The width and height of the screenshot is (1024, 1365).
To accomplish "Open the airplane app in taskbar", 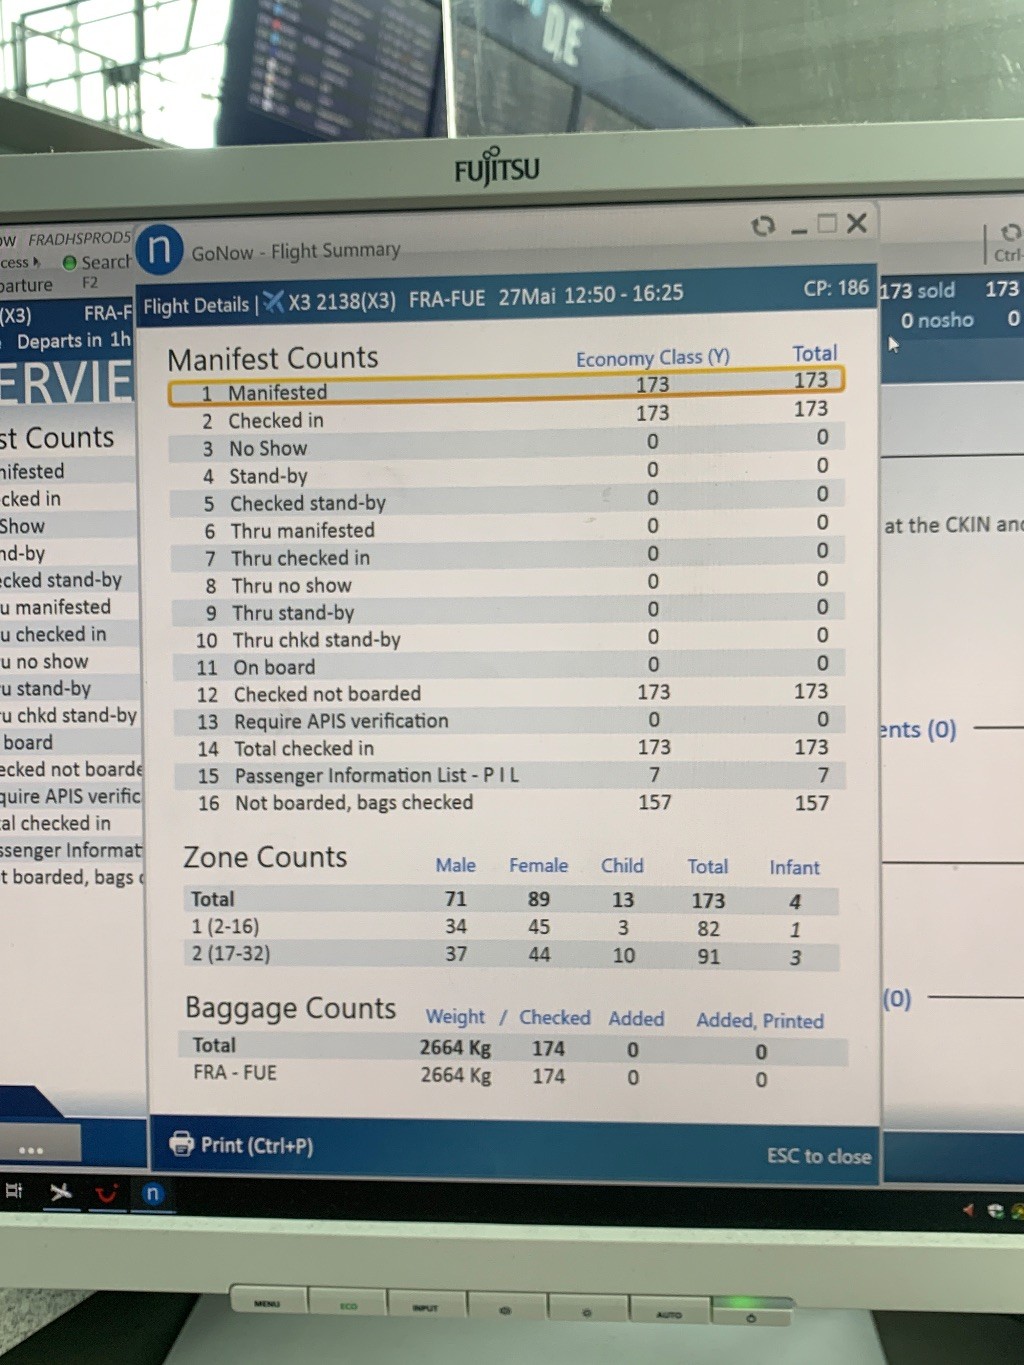I will click(61, 1191).
